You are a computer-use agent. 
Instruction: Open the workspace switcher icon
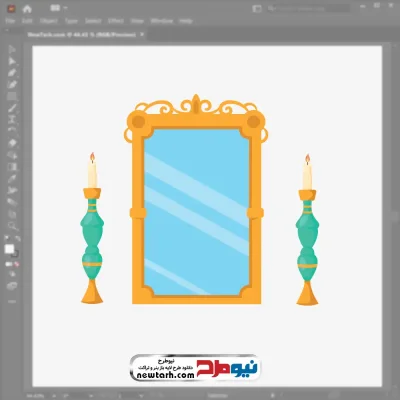click(x=257, y=9)
